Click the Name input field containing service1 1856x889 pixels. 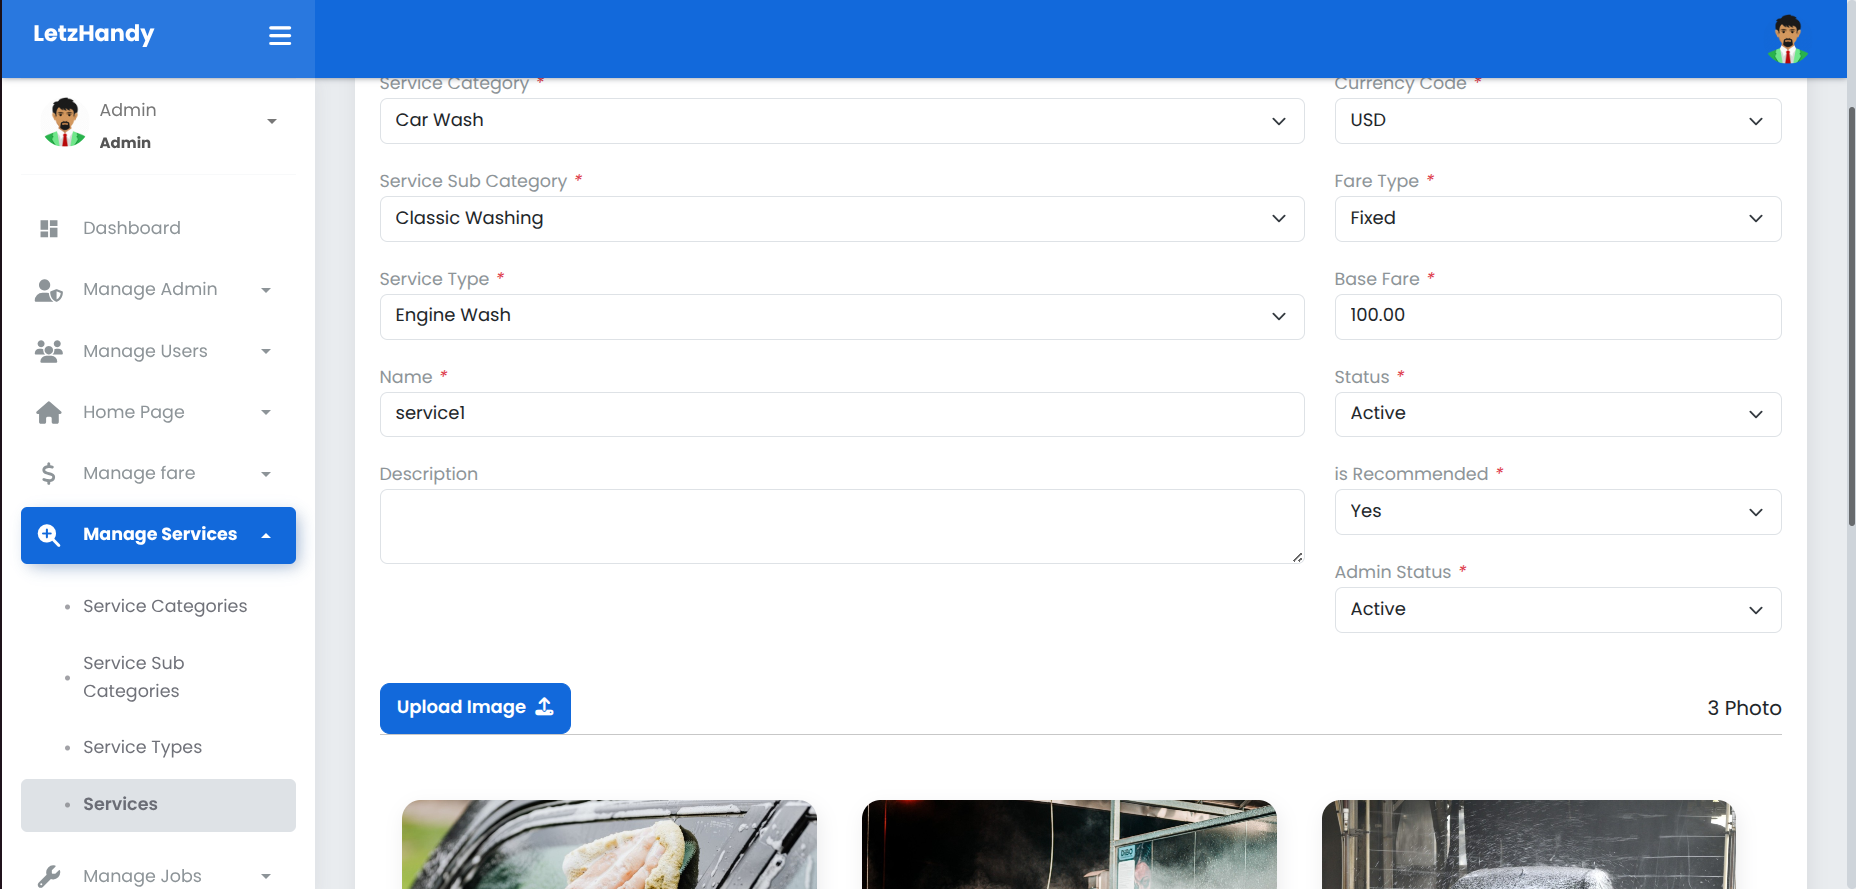842,414
